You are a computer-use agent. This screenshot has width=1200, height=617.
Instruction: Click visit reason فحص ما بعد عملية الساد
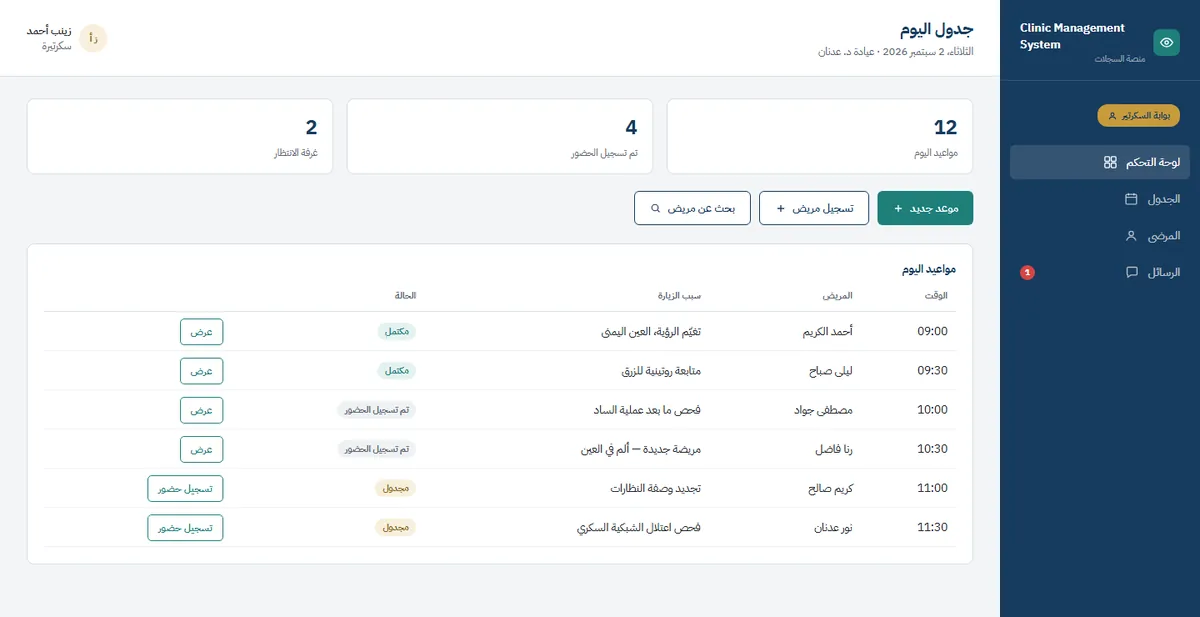point(648,410)
